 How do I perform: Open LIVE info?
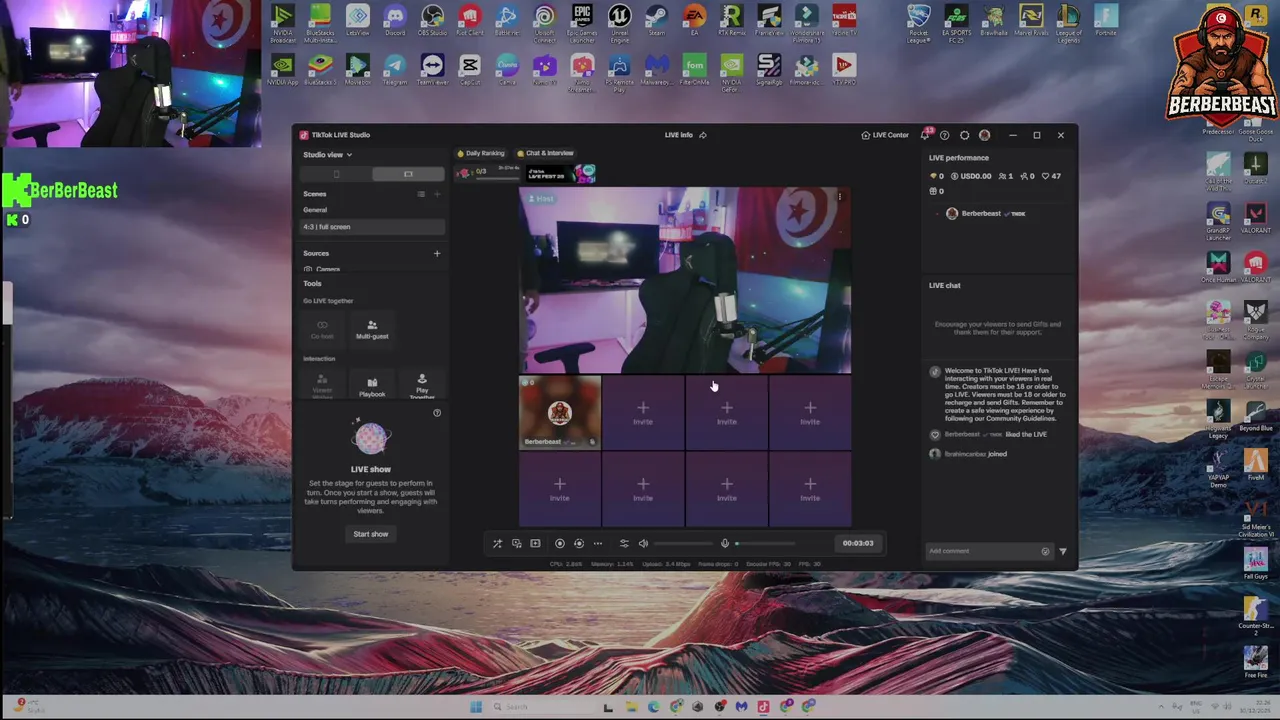click(x=678, y=135)
